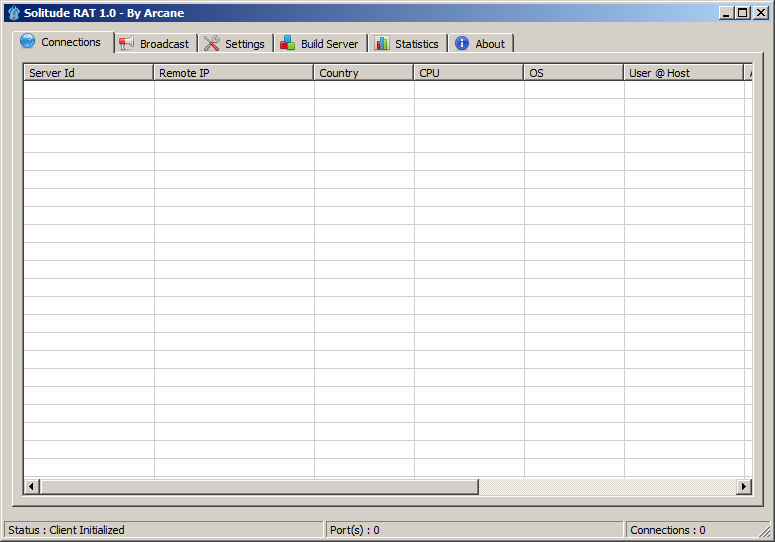Click the bar chart Statistics icon
The height and width of the screenshot is (542, 775).
382,43
